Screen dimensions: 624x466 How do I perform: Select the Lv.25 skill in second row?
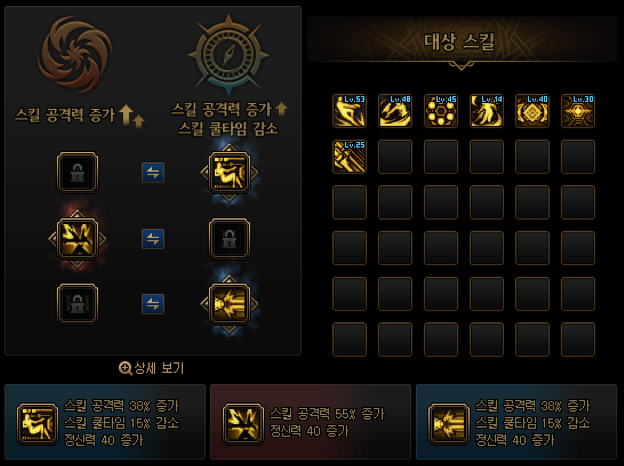point(349,157)
